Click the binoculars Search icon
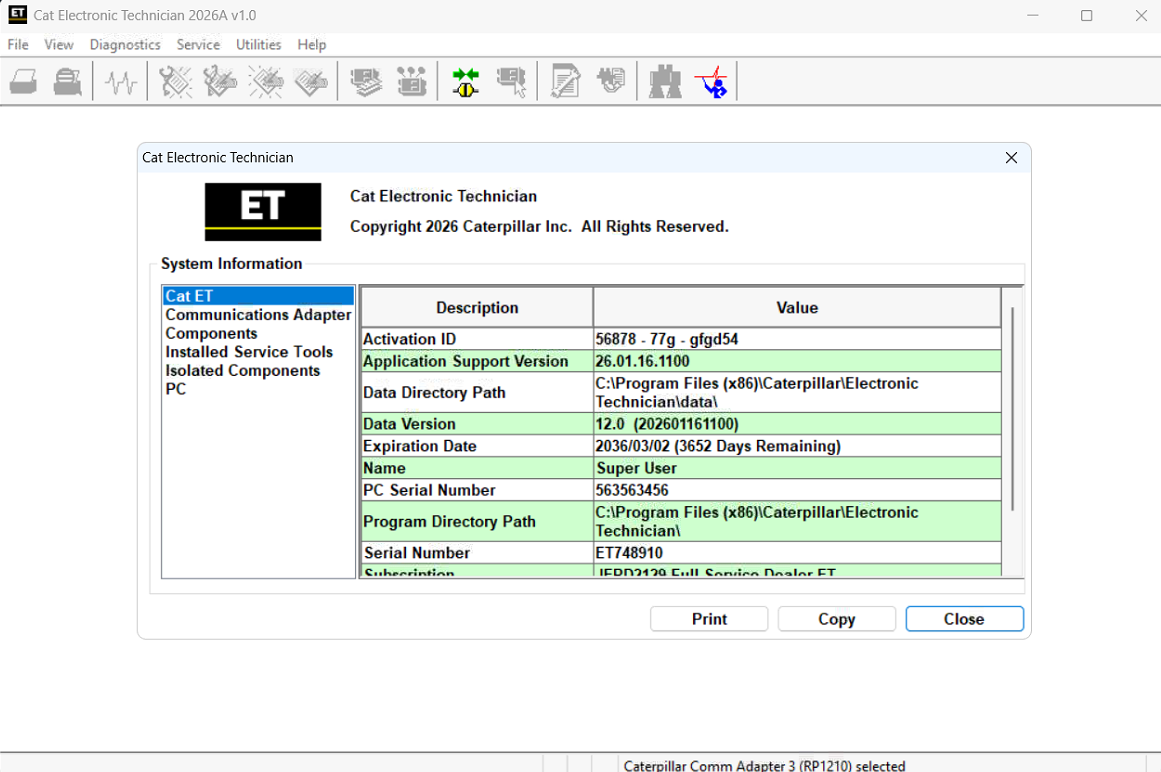This screenshot has width=1161, height=772. pyautogui.click(x=664, y=81)
